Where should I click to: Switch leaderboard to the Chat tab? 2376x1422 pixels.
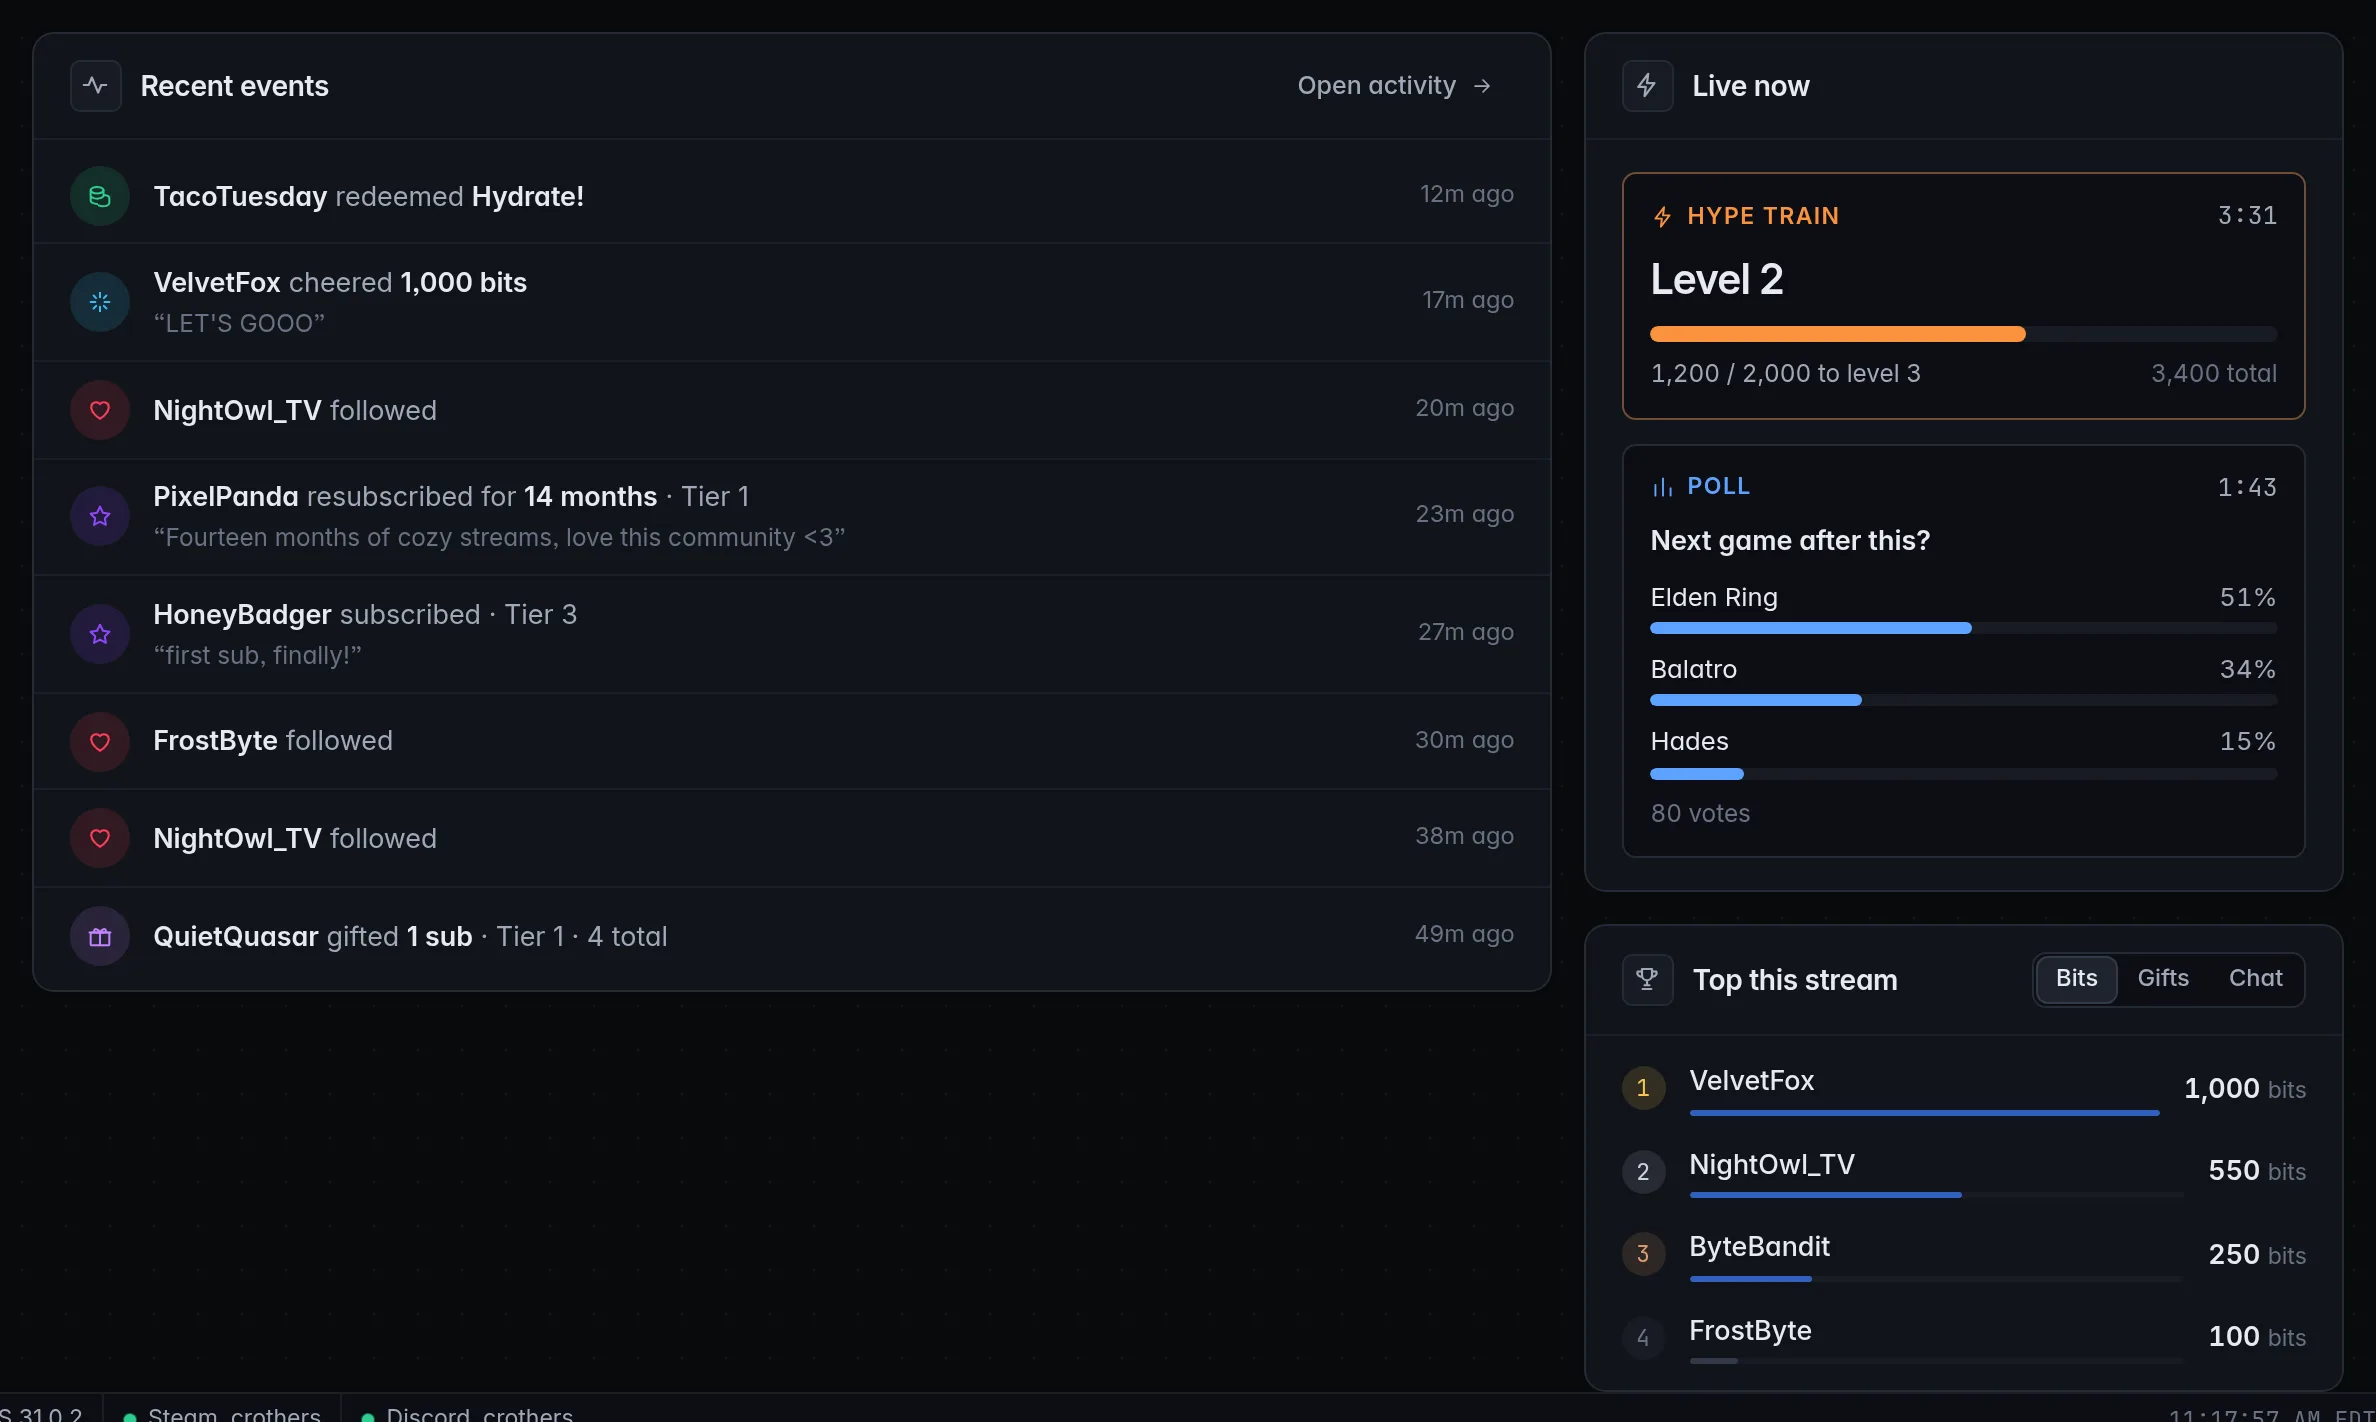[2256, 978]
